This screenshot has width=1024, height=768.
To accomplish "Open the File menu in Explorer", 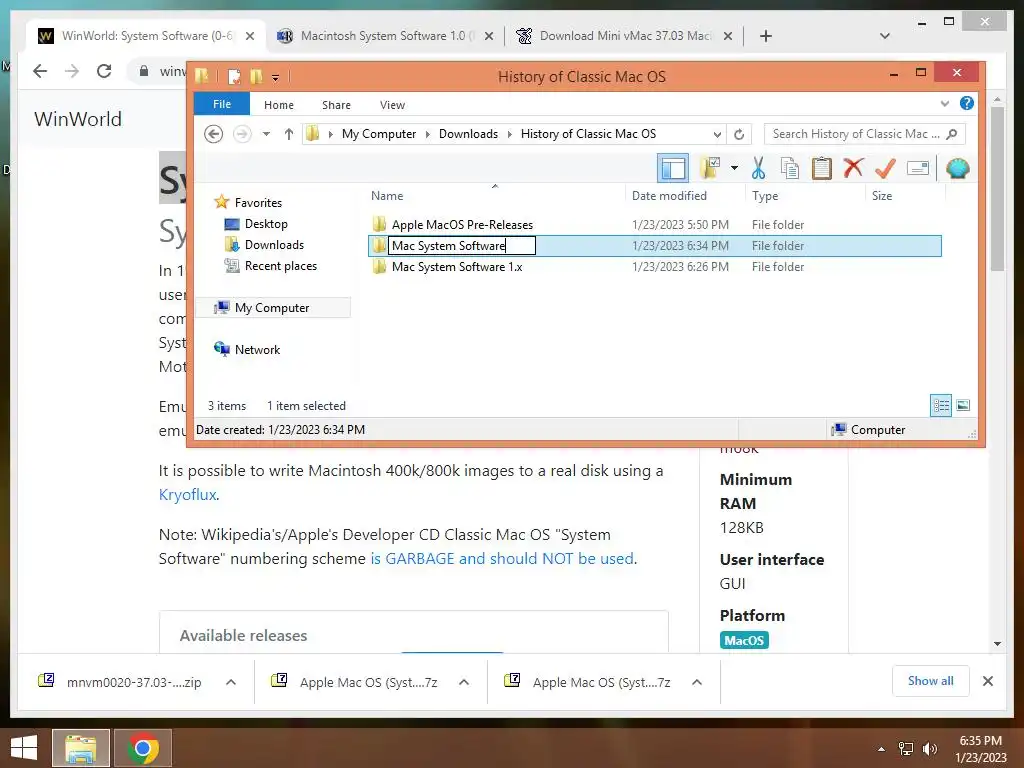I will coord(222,104).
